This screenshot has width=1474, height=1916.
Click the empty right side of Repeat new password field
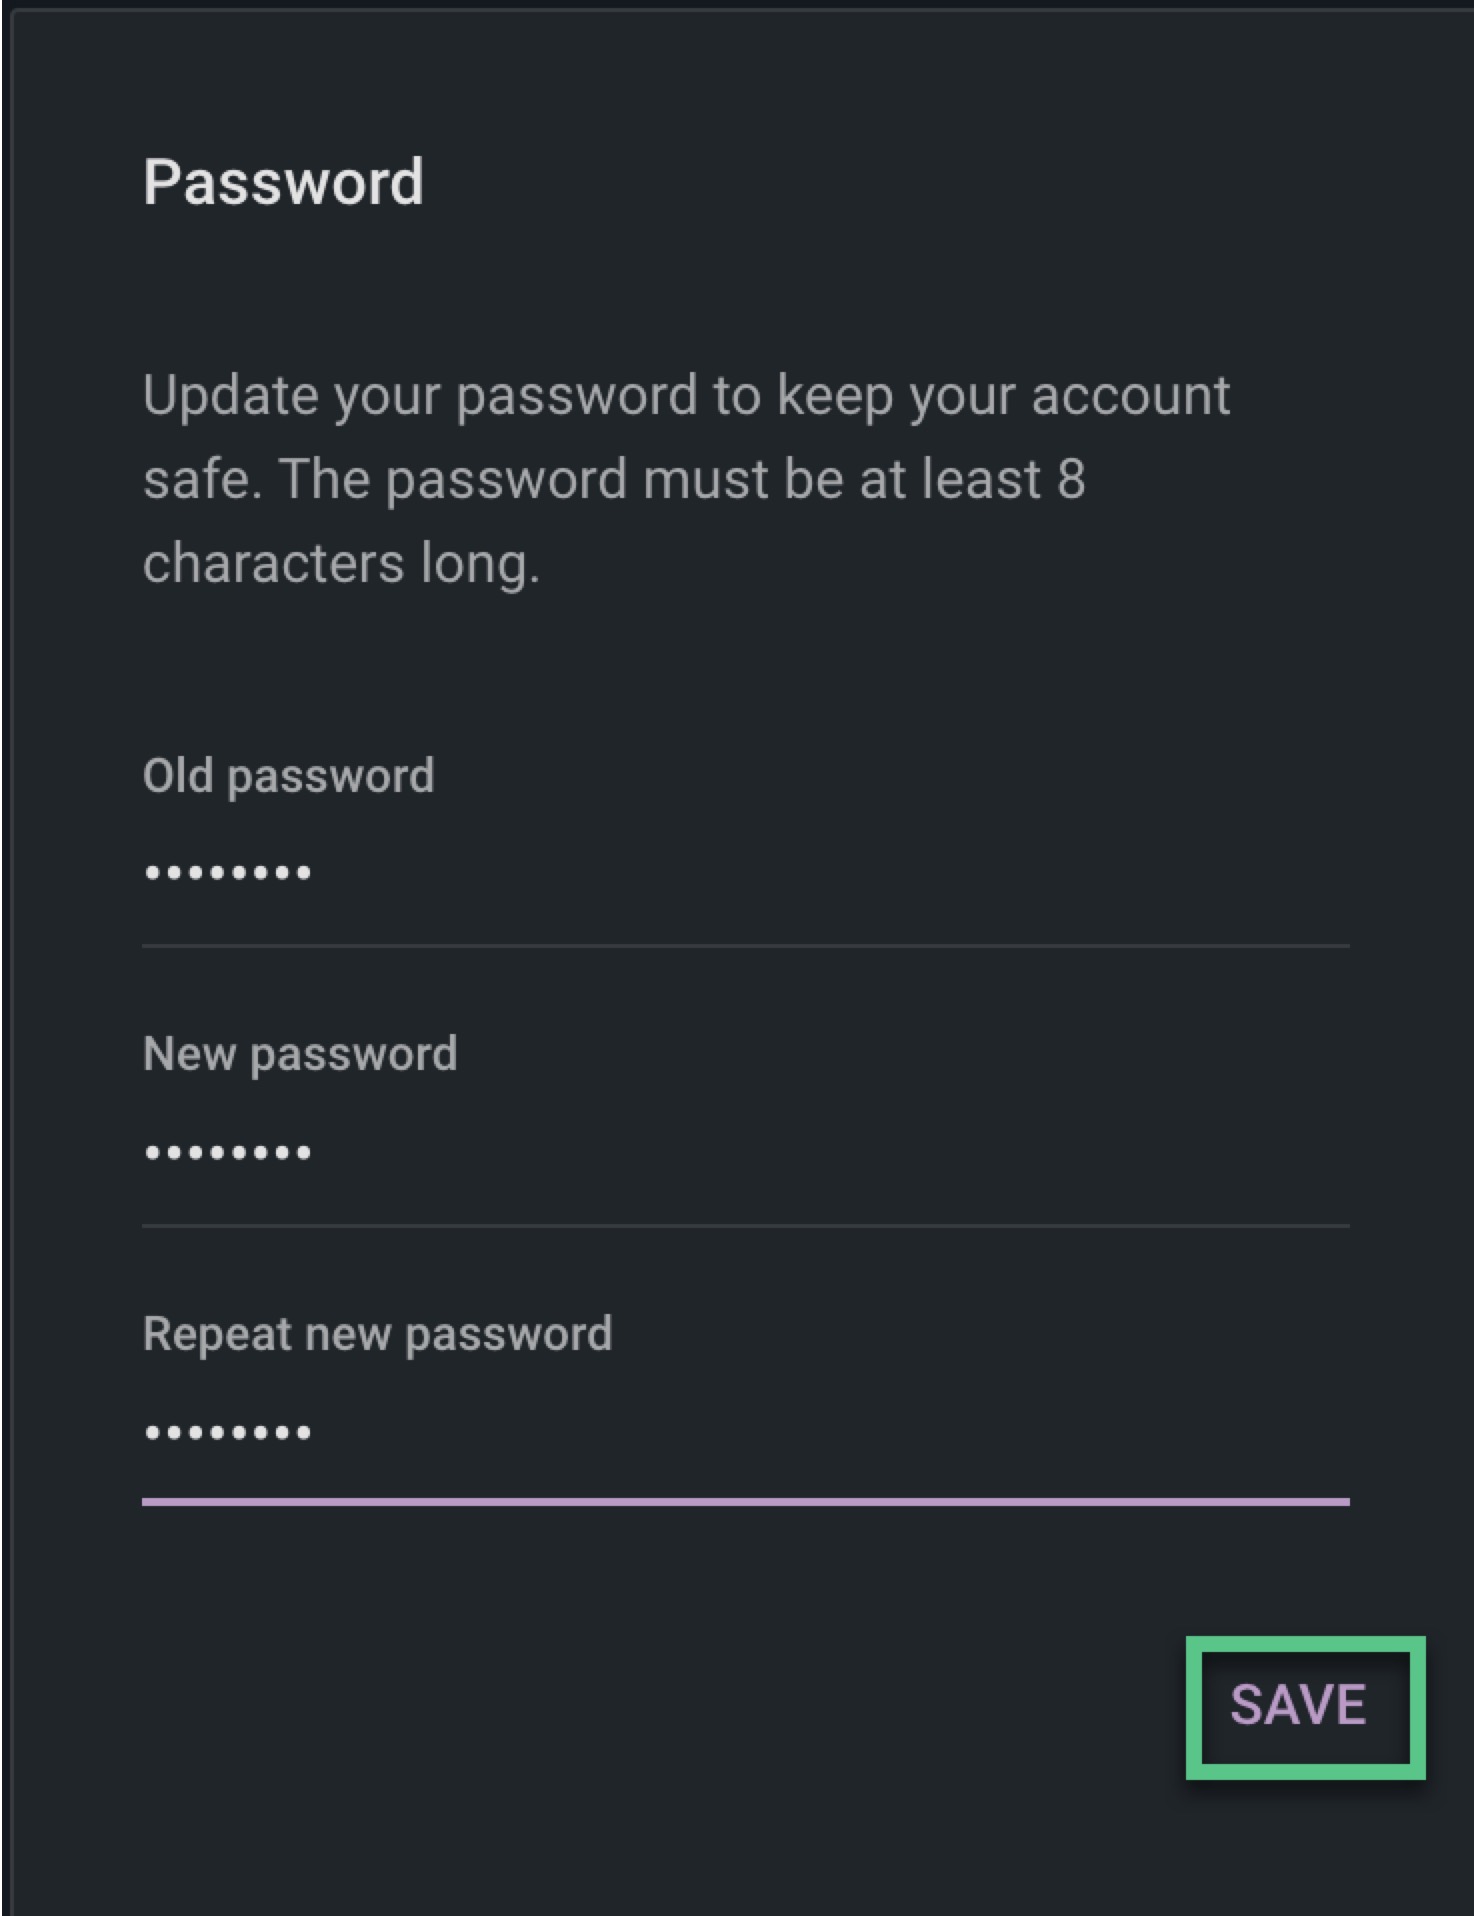[x=1100, y=1432]
